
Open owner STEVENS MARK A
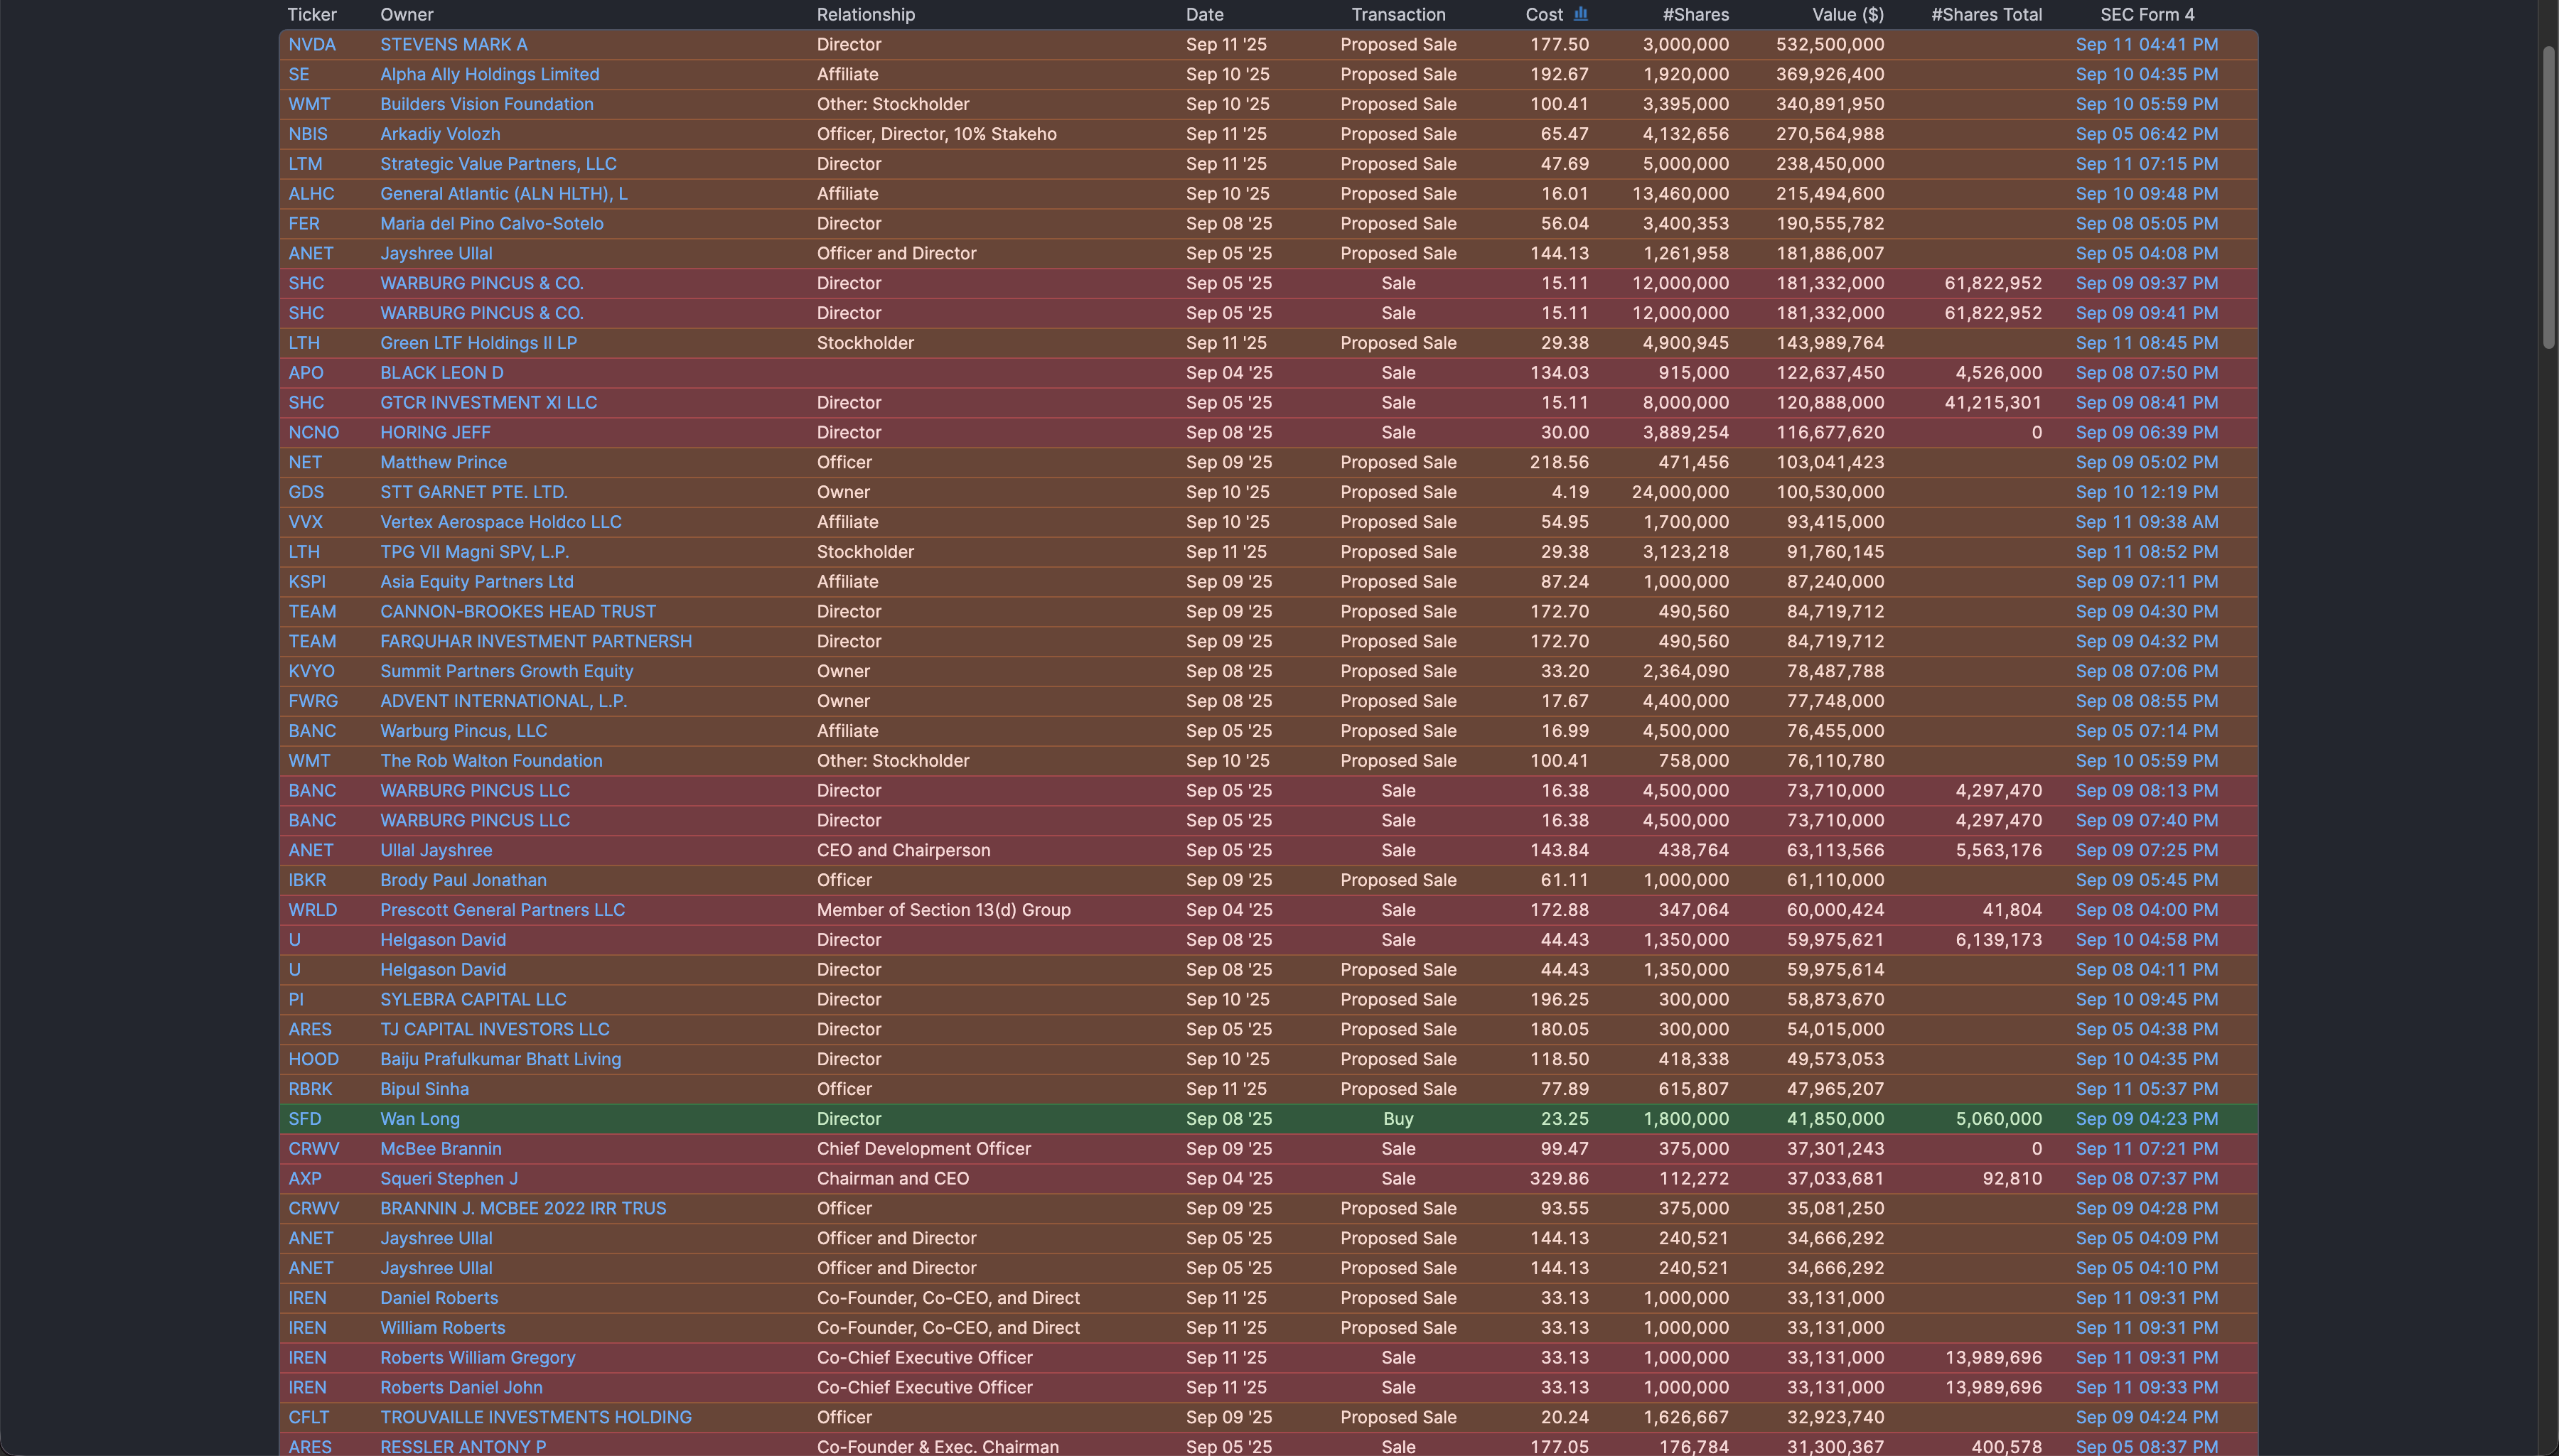pos(453,45)
